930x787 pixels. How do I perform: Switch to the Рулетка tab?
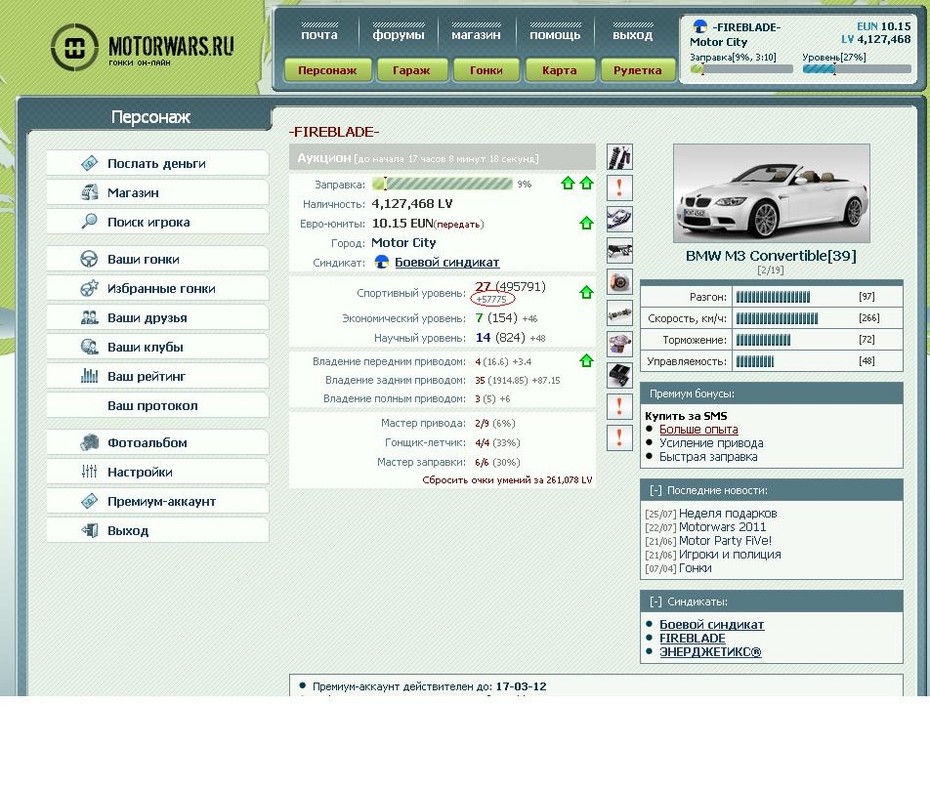point(638,70)
